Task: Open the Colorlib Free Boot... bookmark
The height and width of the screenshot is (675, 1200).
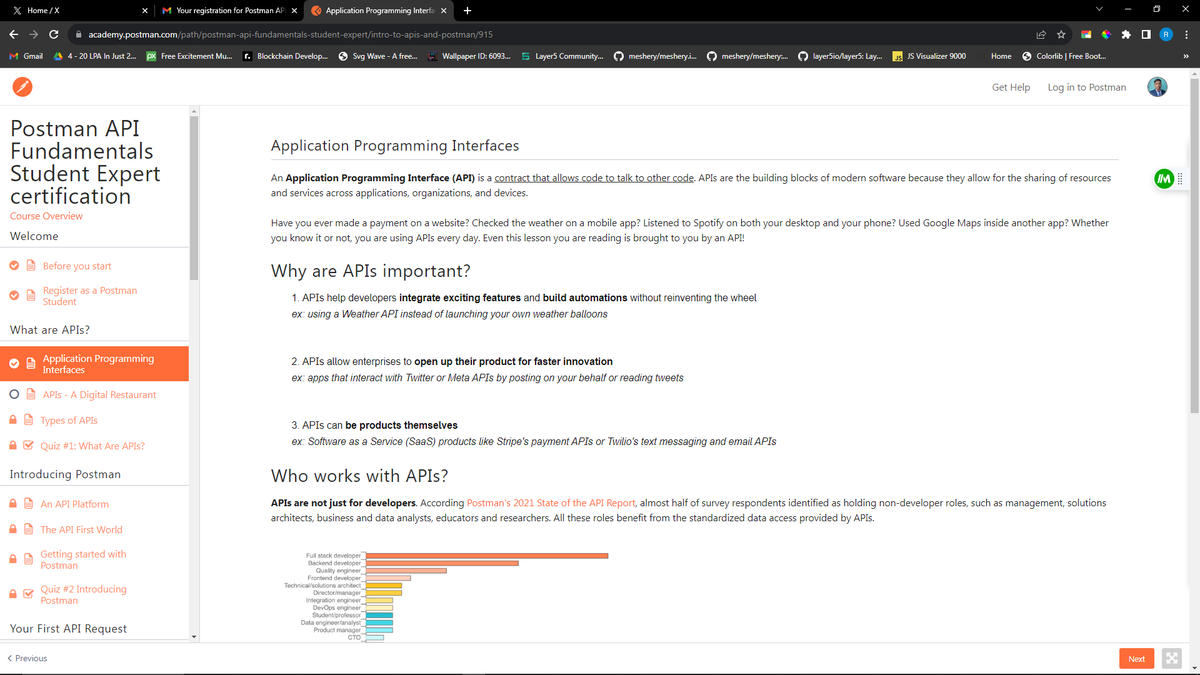Action: 1064,56
